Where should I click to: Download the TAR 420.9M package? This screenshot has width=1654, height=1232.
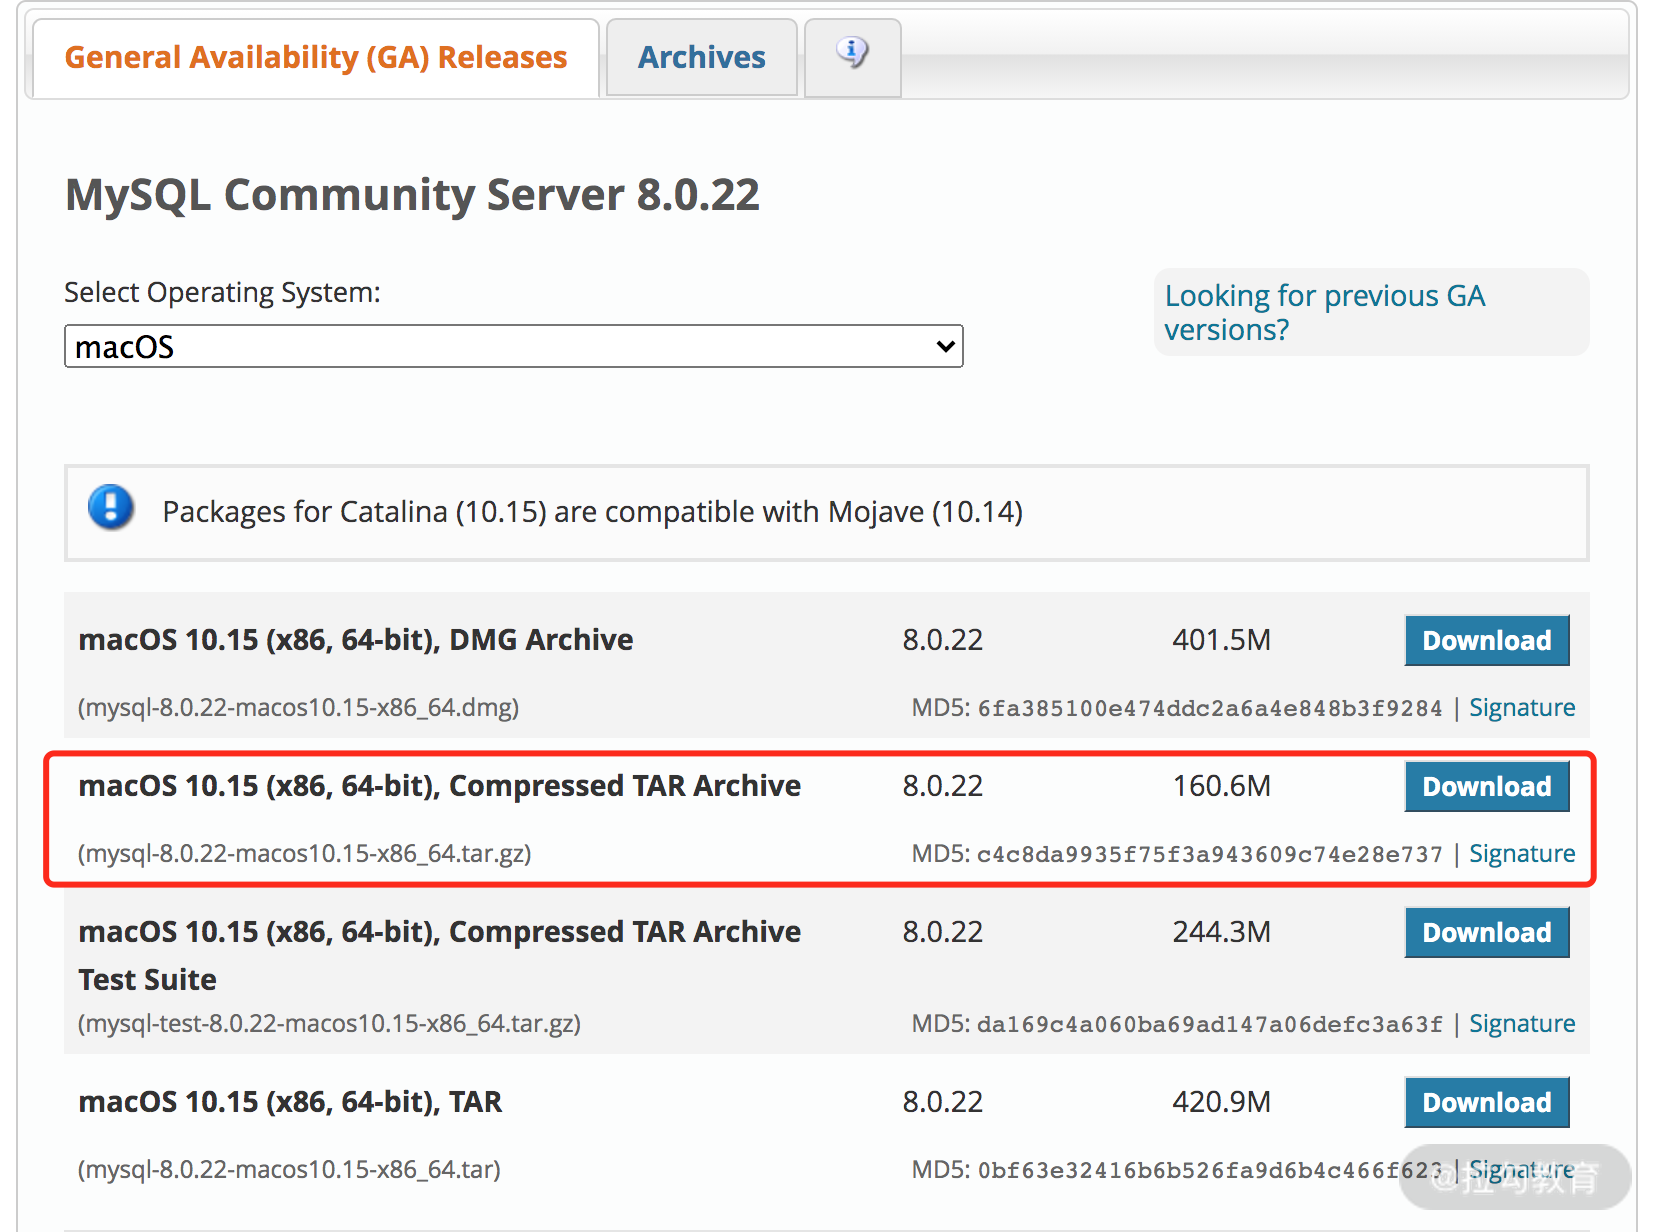[1486, 1102]
